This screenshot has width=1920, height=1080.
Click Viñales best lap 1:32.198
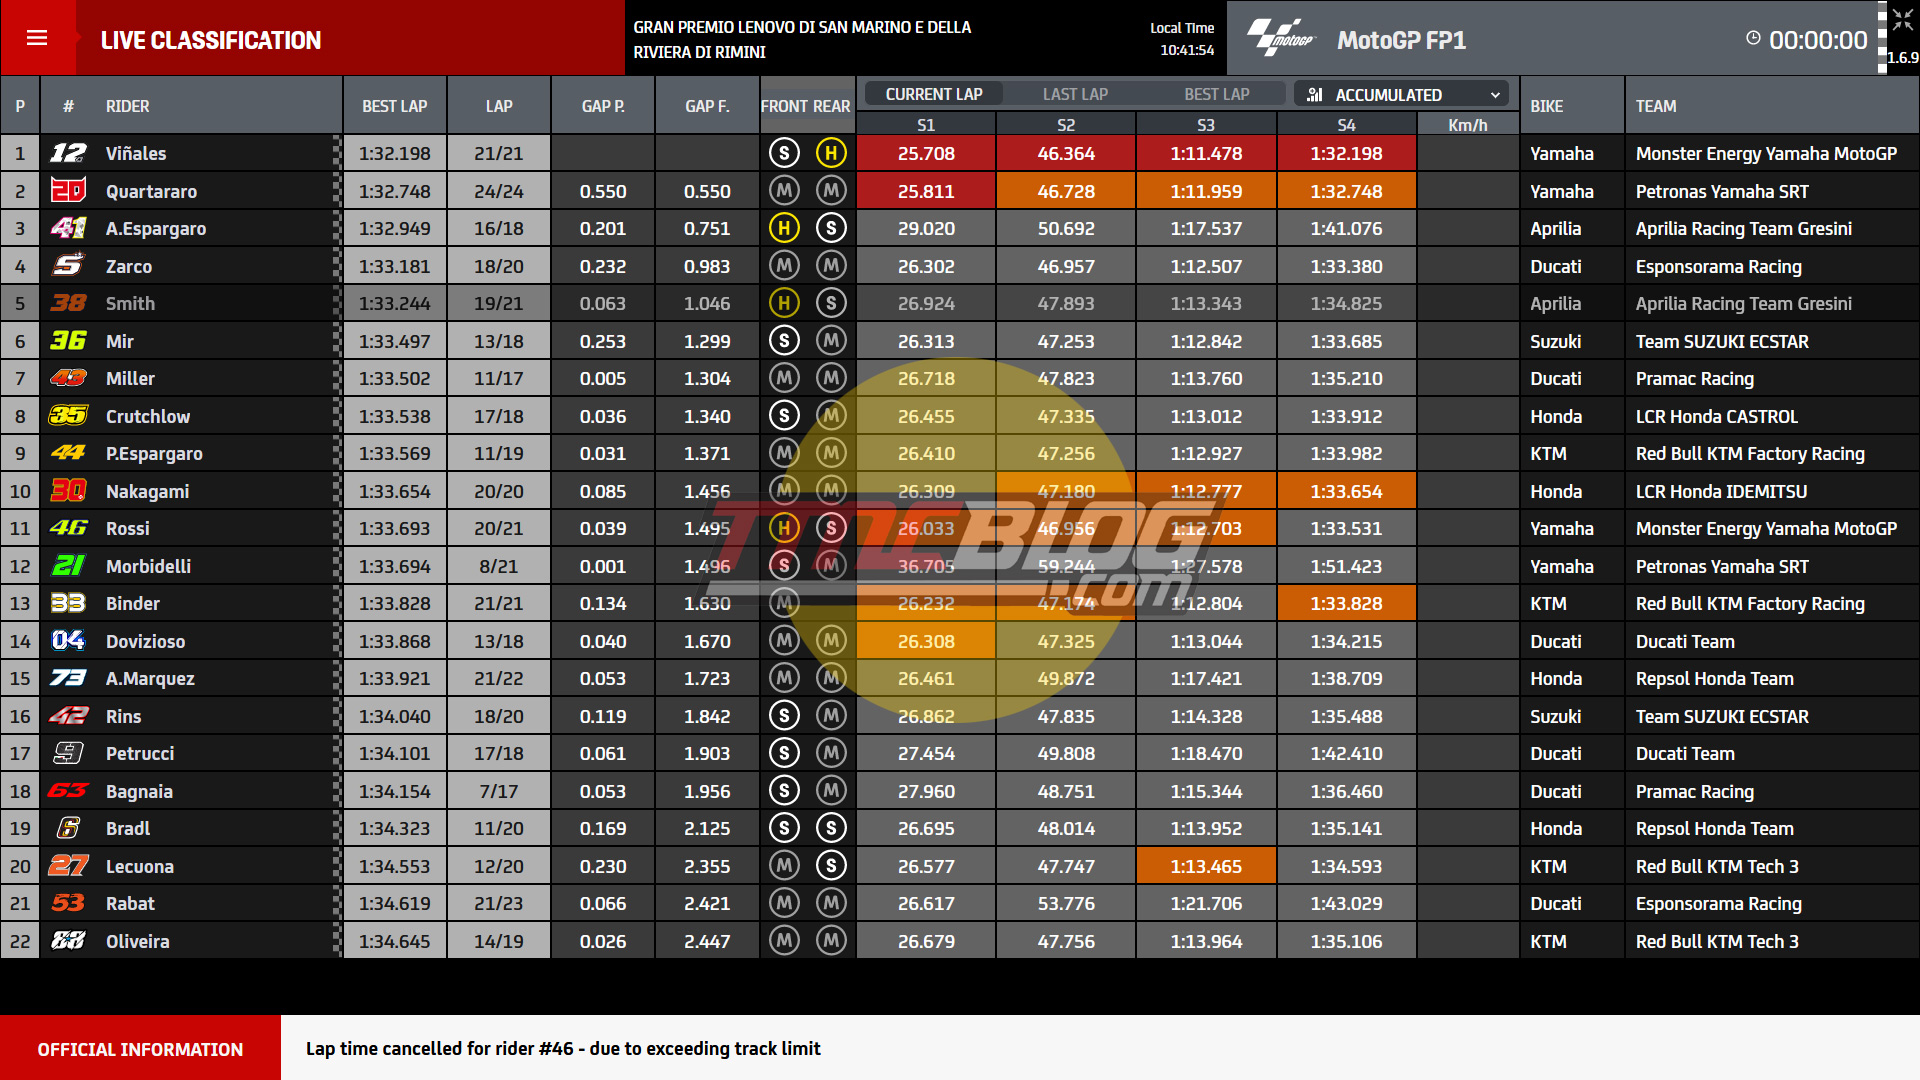[395, 153]
